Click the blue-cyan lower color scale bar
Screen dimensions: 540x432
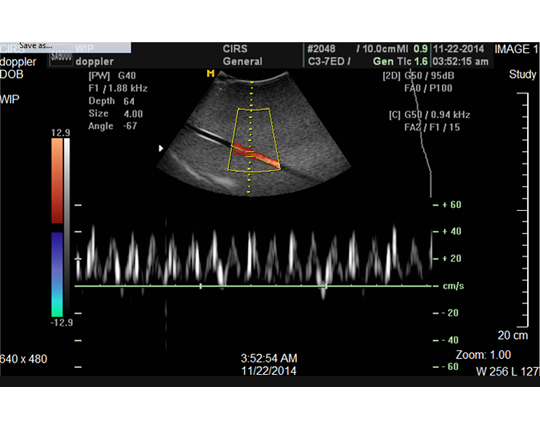coord(57,274)
